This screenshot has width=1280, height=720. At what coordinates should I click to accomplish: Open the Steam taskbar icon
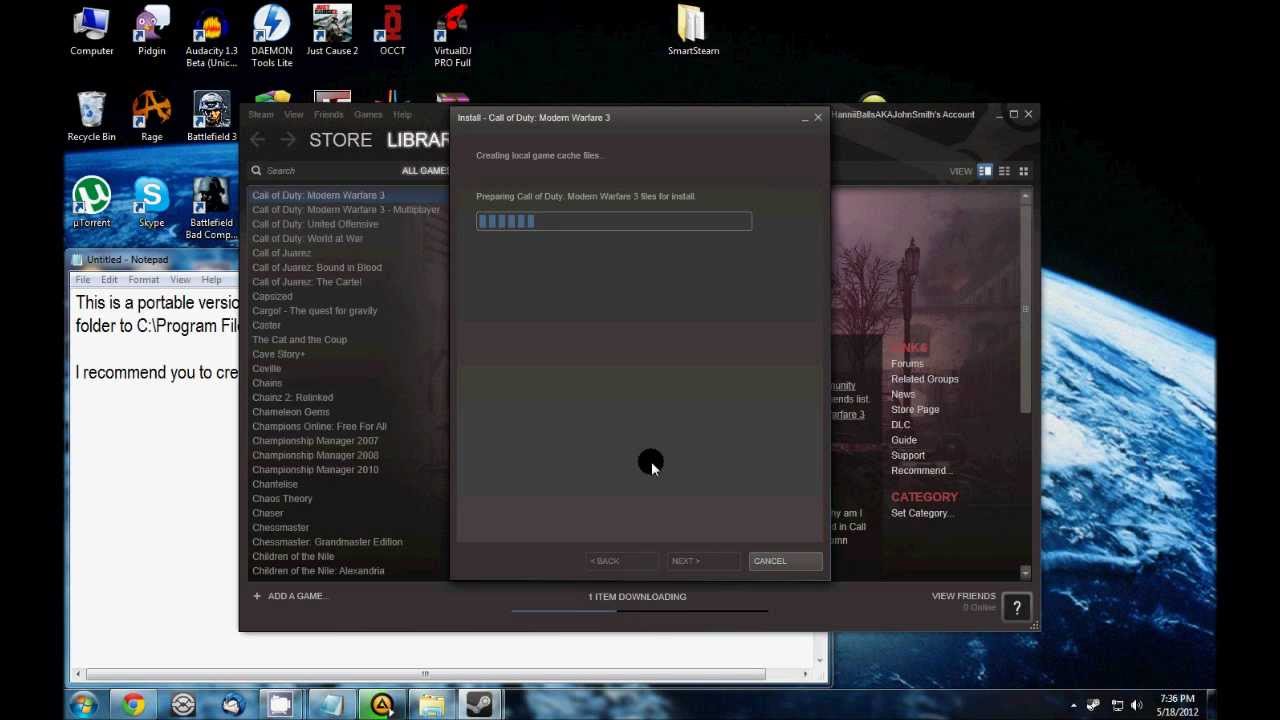point(479,705)
